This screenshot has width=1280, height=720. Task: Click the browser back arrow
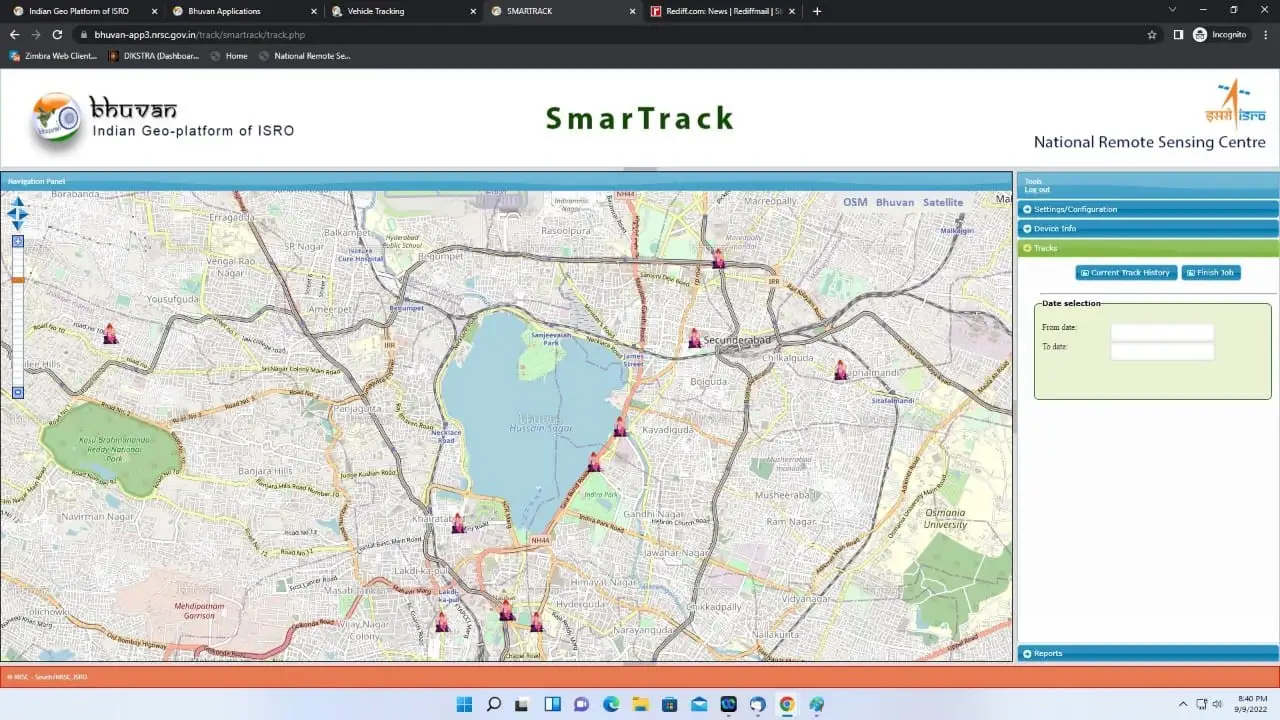click(x=14, y=34)
